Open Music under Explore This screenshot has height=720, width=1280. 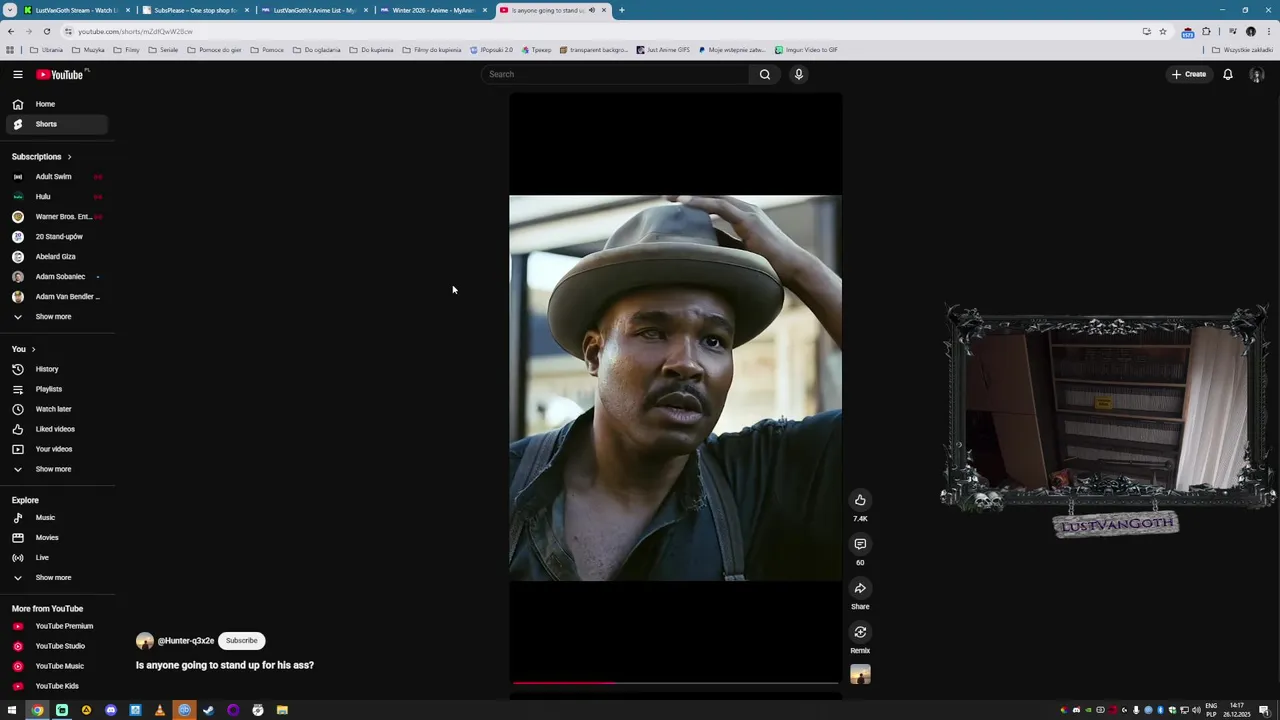pyautogui.click(x=57, y=518)
